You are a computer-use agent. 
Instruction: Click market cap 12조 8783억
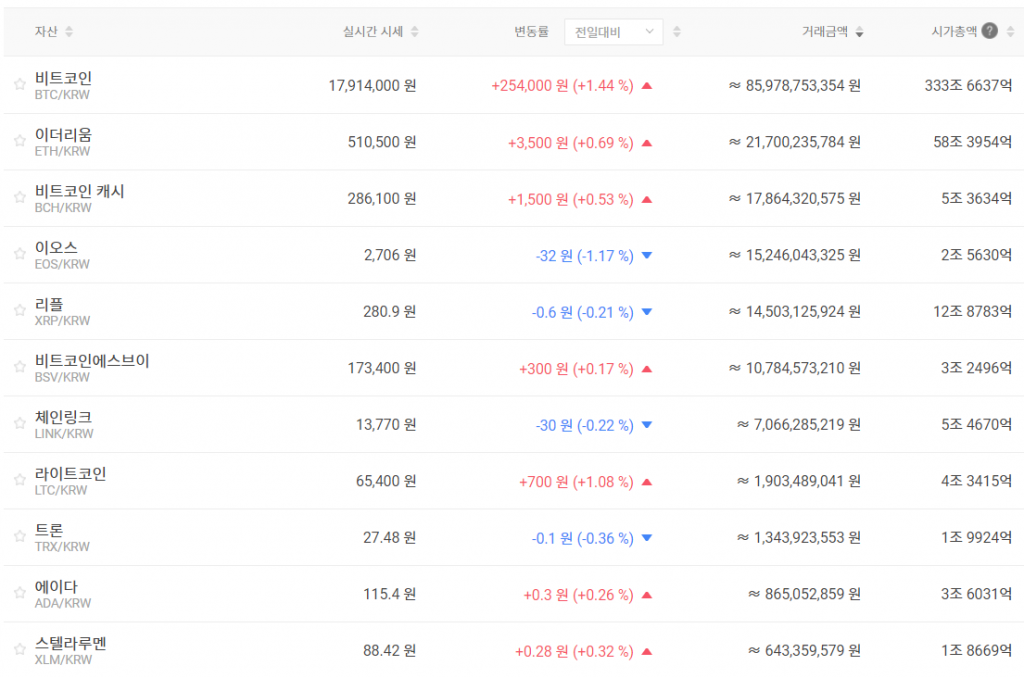pyautogui.click(x=973, y=312)
